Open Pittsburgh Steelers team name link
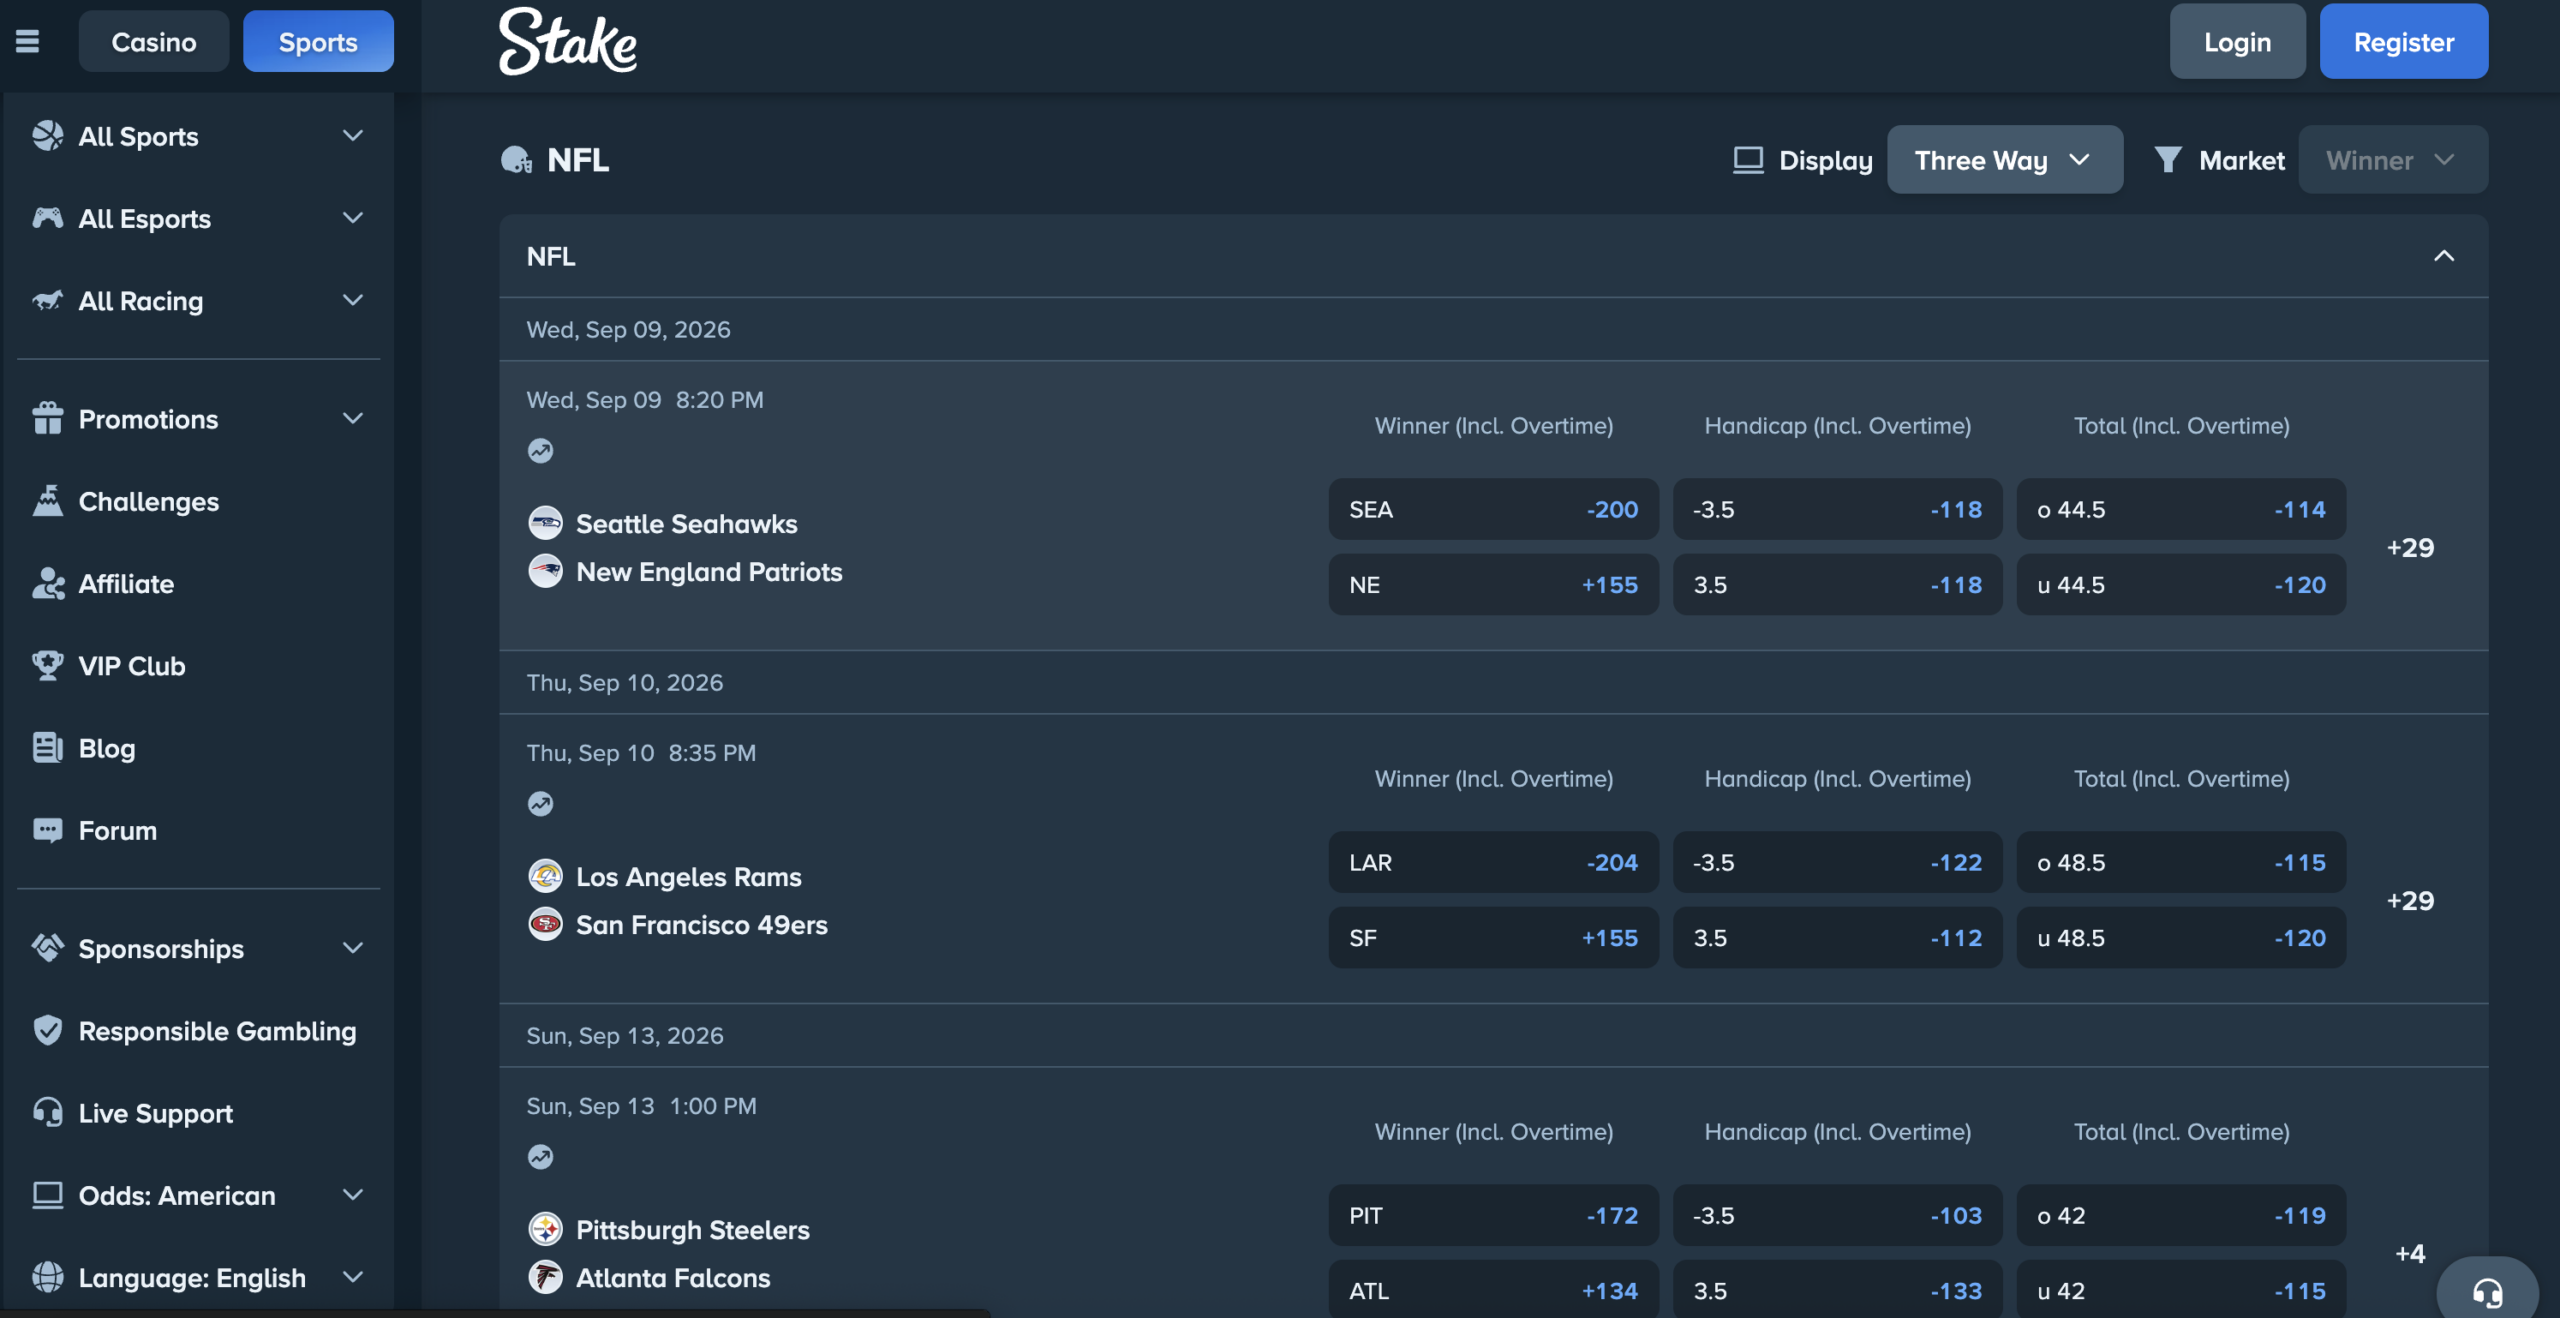2560x1318 pixels. click(692, 1229)
